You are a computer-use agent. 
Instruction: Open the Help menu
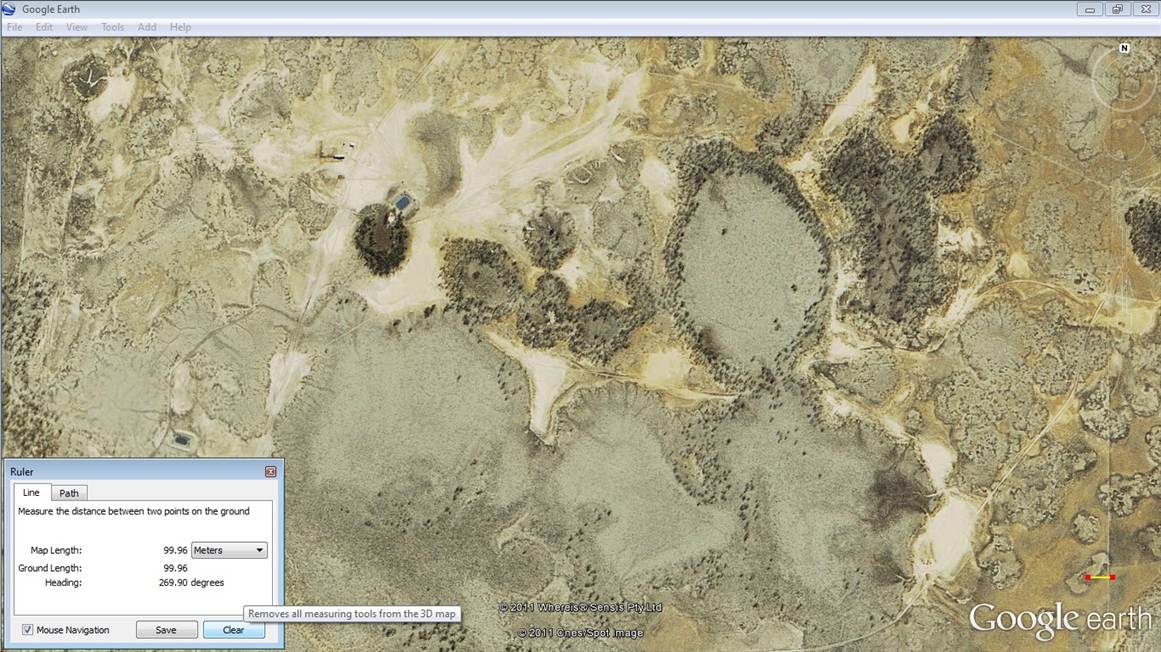pos(180,27)
